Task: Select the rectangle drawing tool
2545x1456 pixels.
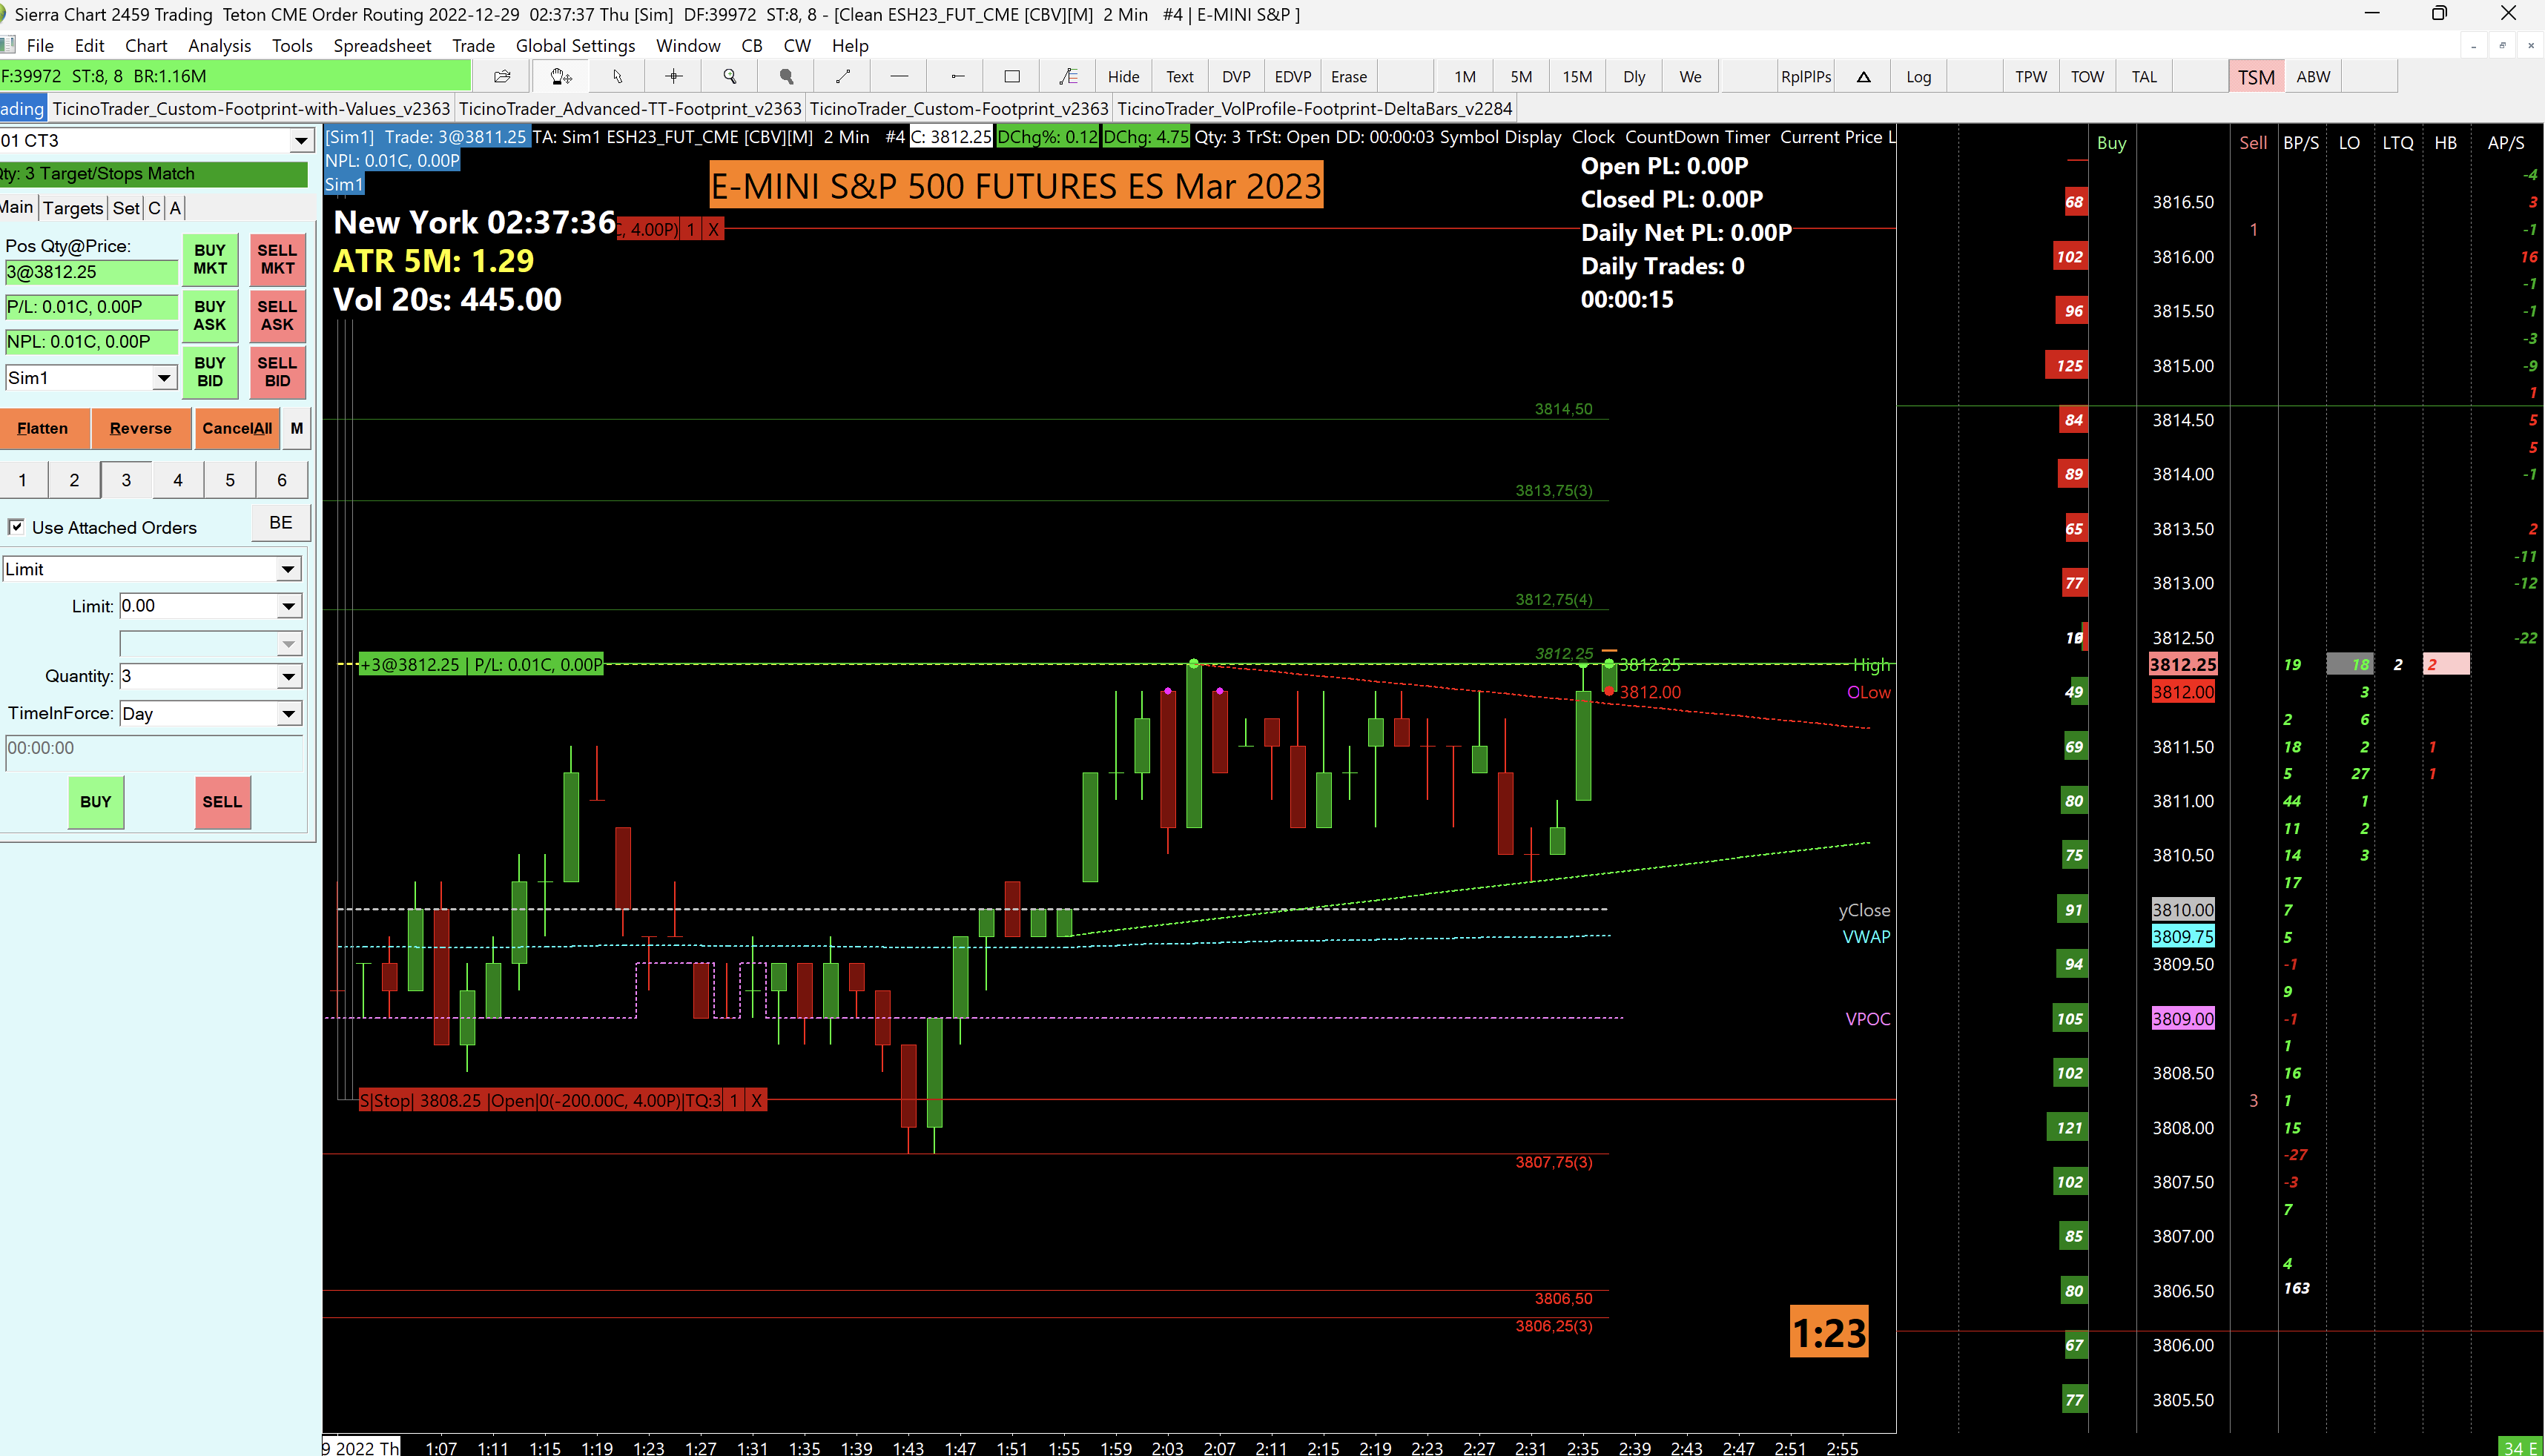Action: coord(1012,77)
